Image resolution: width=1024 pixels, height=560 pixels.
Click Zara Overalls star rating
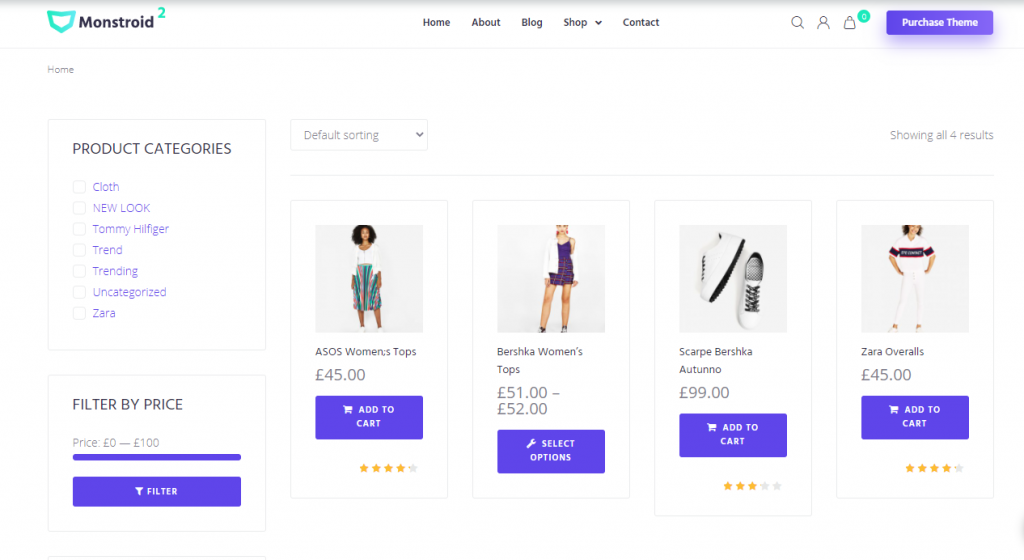pos(934,468)
